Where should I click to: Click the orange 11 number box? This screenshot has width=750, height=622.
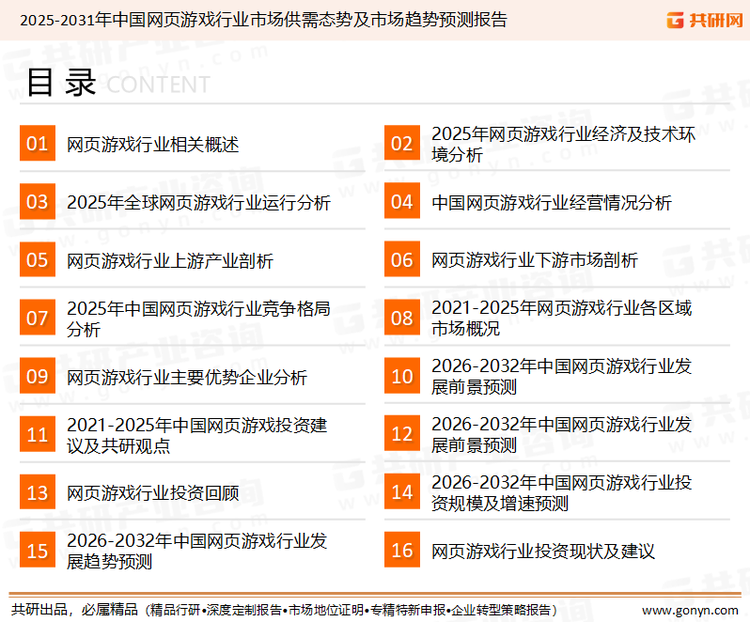[x=37, y=434]
